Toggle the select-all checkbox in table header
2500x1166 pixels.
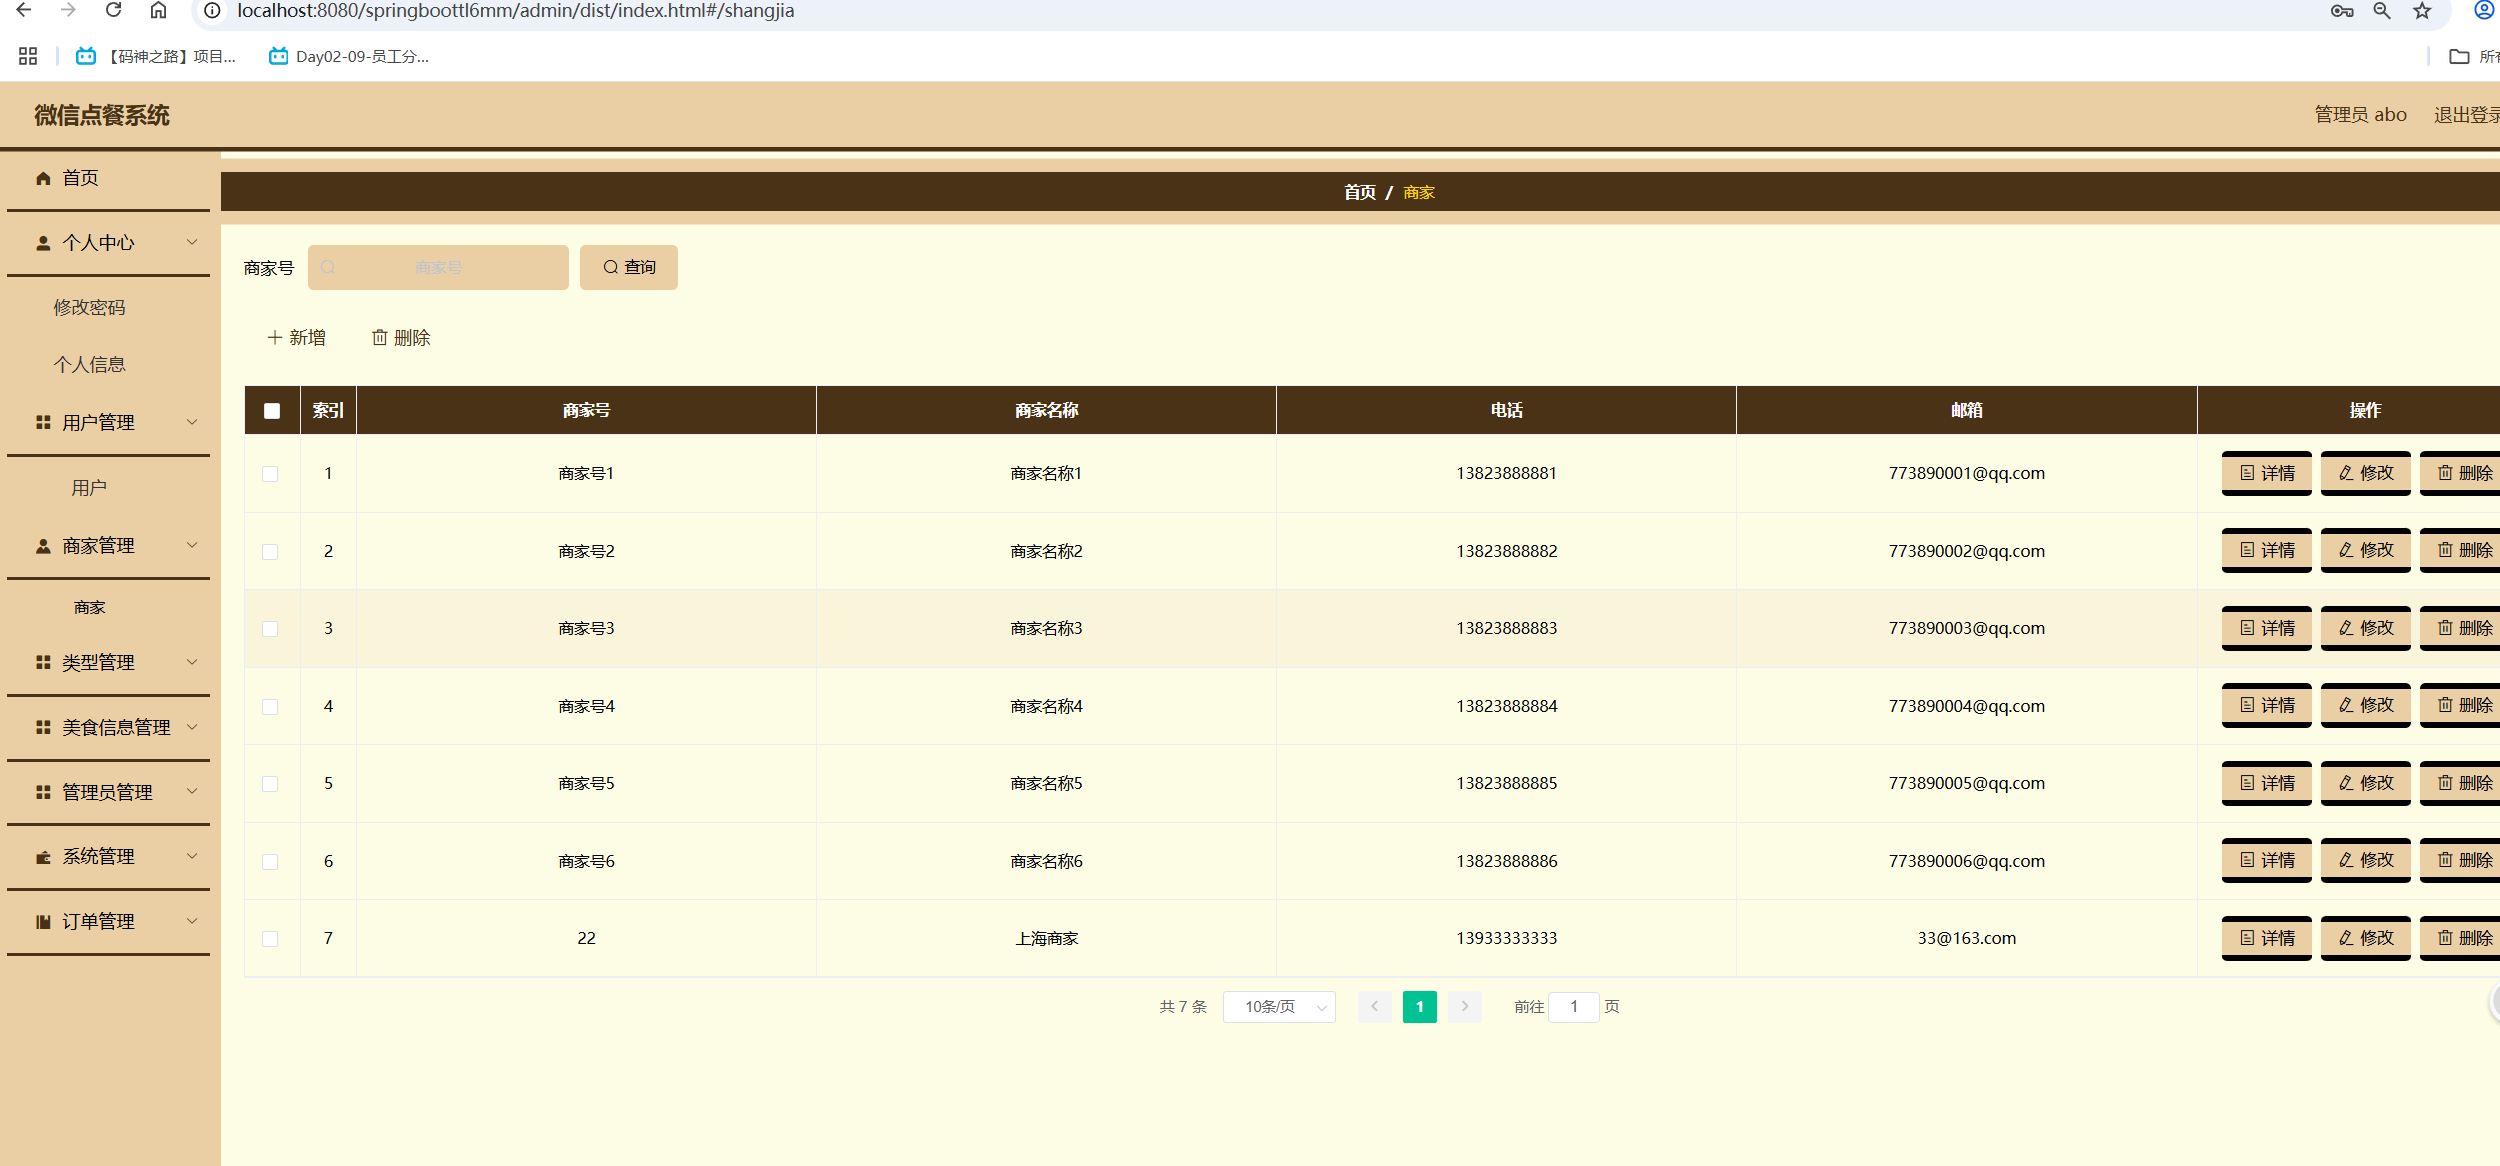click(x=272, y=411)
